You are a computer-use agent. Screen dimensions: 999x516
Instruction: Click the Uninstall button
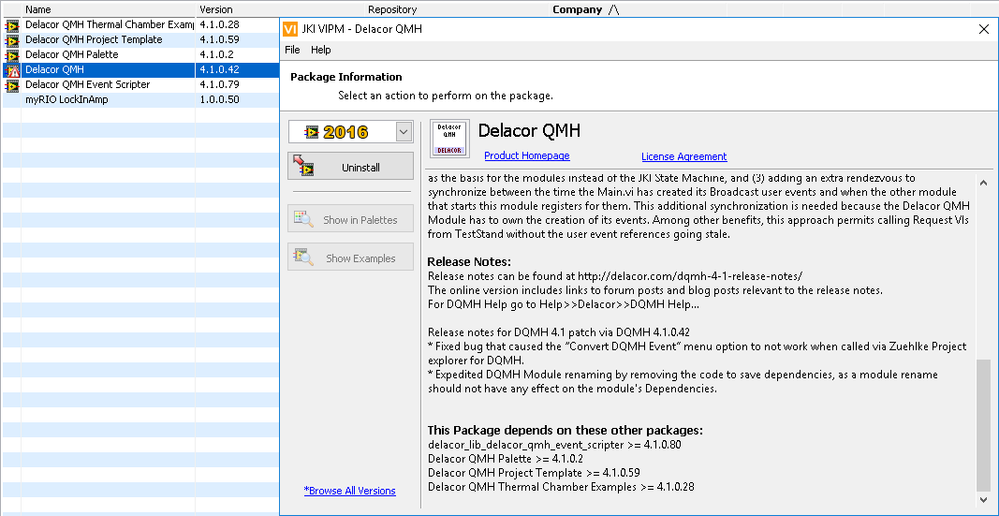350,168
